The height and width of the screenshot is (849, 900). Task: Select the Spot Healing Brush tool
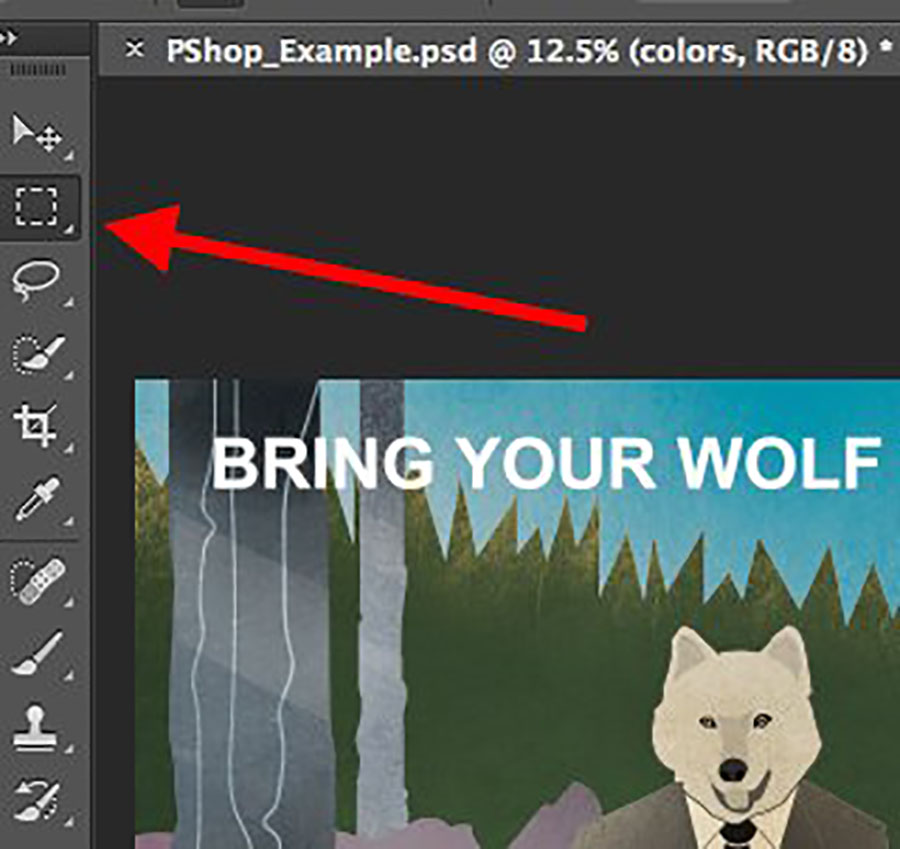tap(39, 579)
